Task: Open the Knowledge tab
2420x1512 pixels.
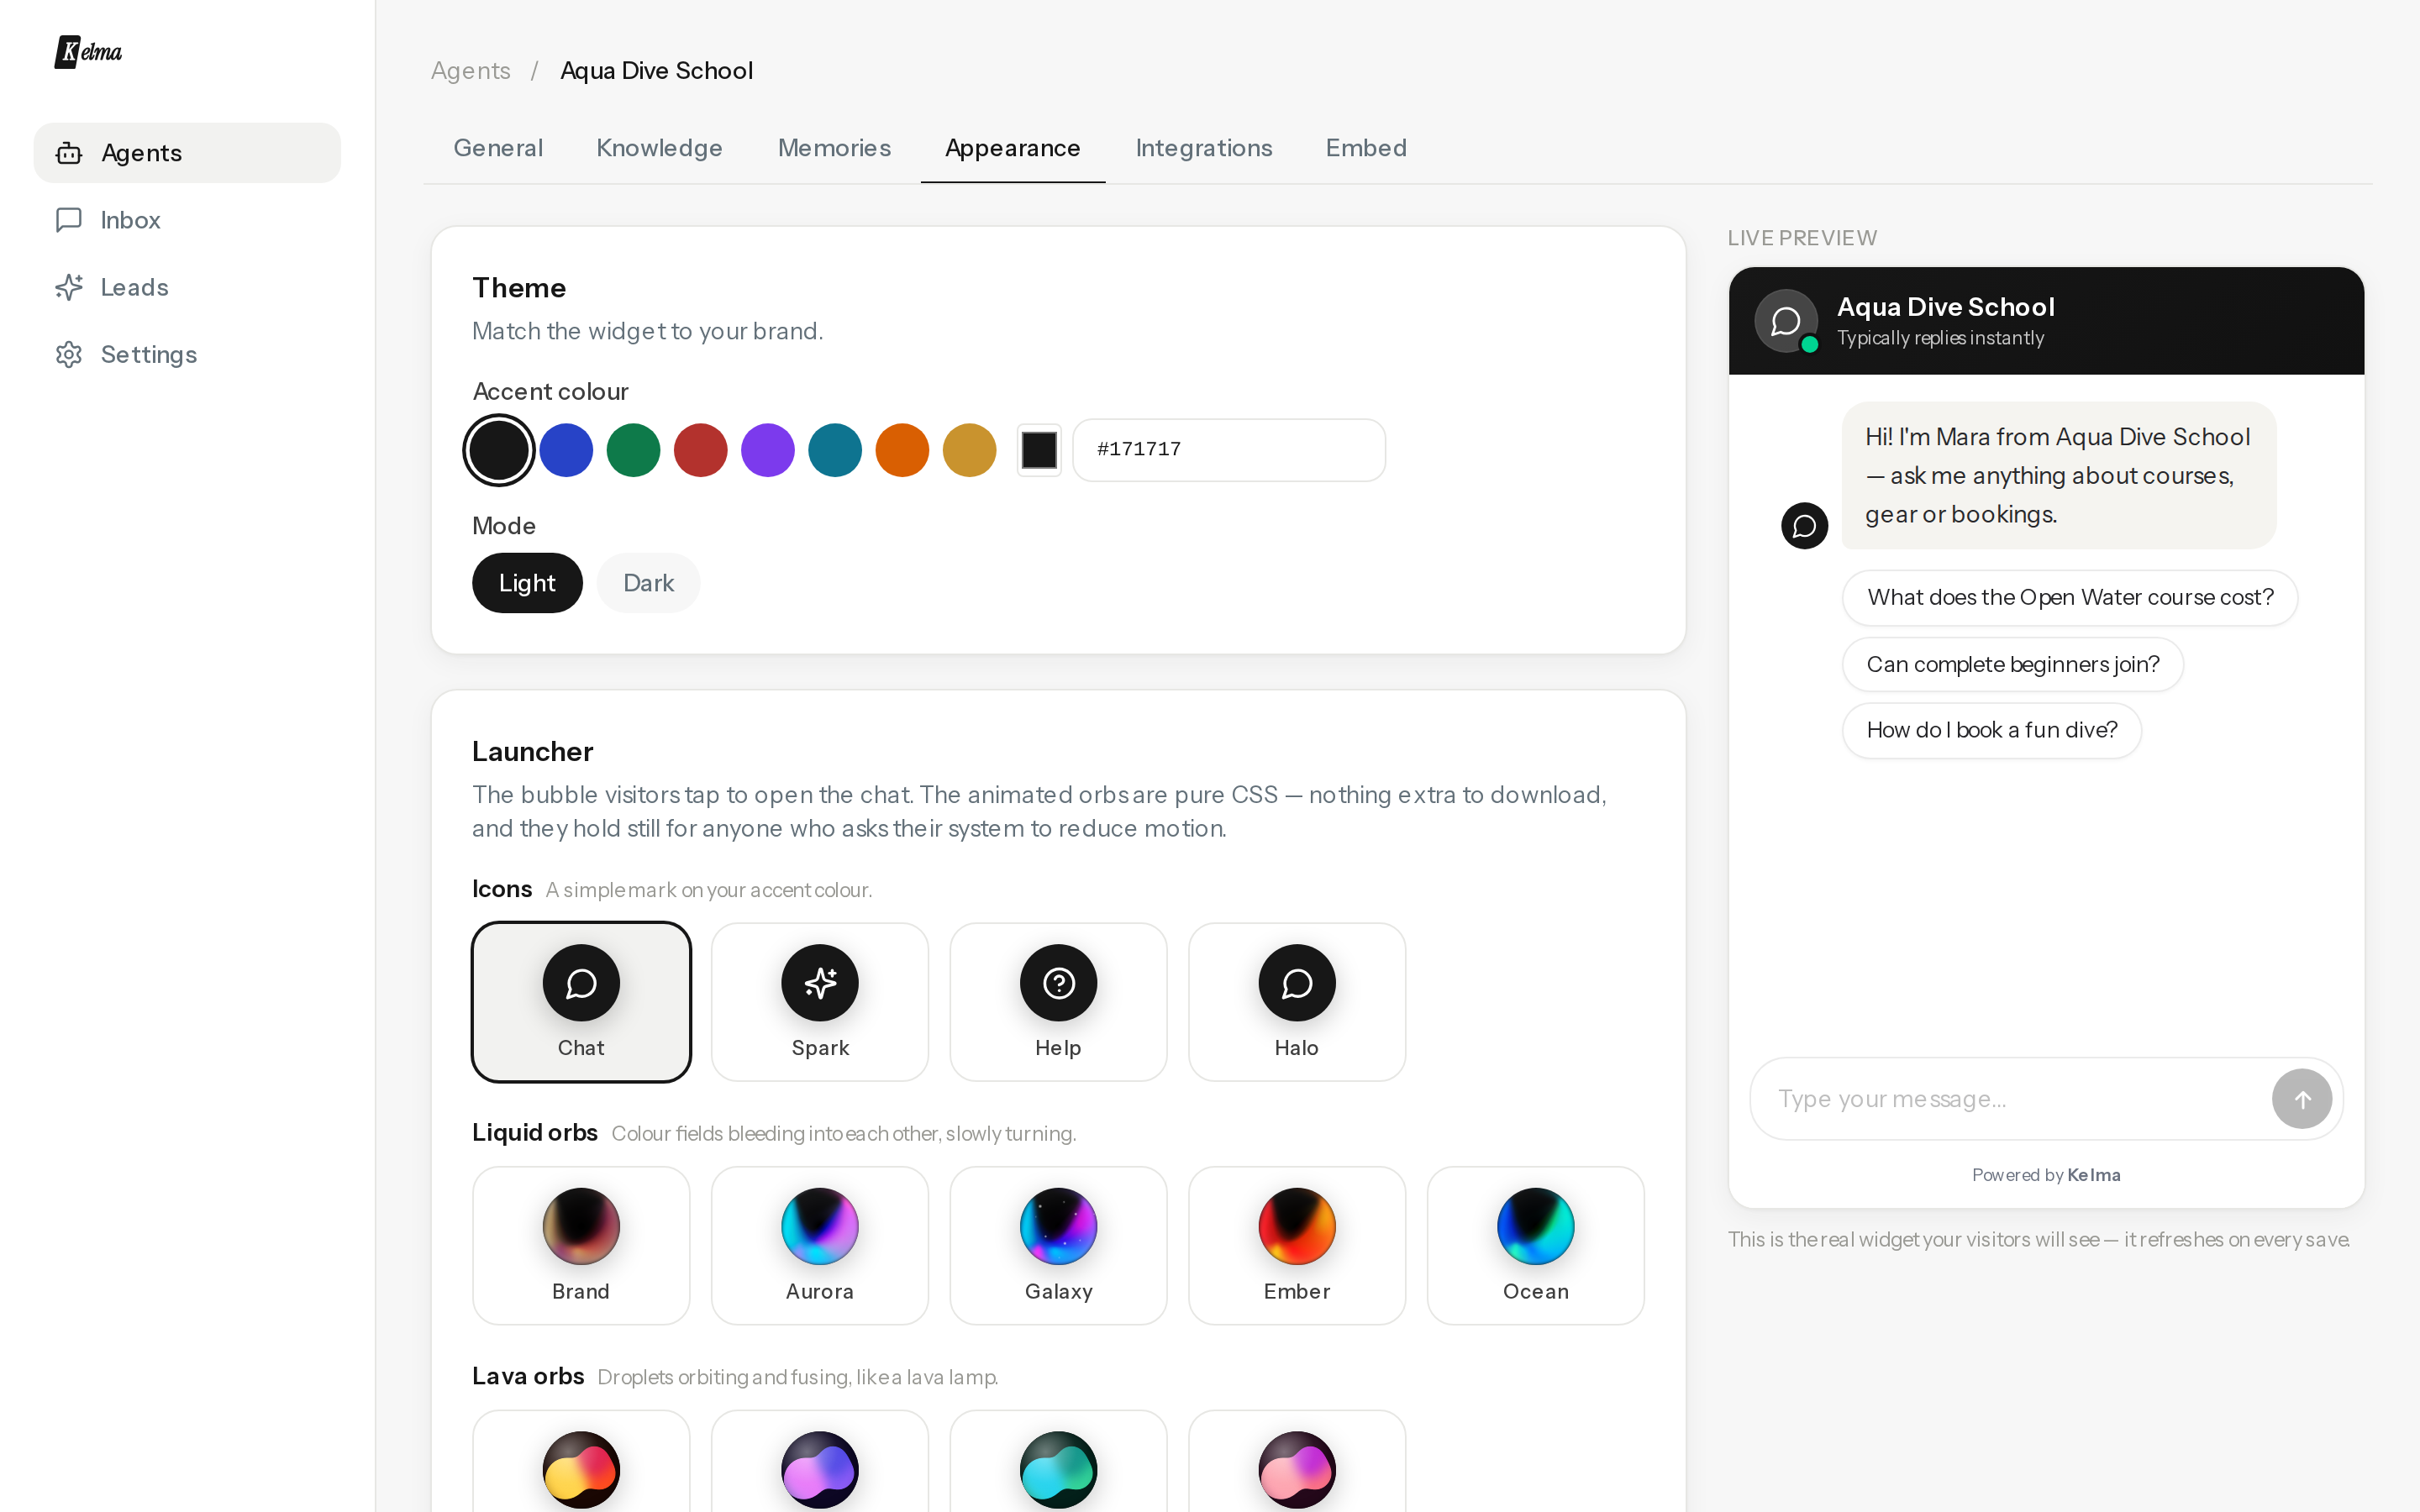Action: click(x=659, y=148)
